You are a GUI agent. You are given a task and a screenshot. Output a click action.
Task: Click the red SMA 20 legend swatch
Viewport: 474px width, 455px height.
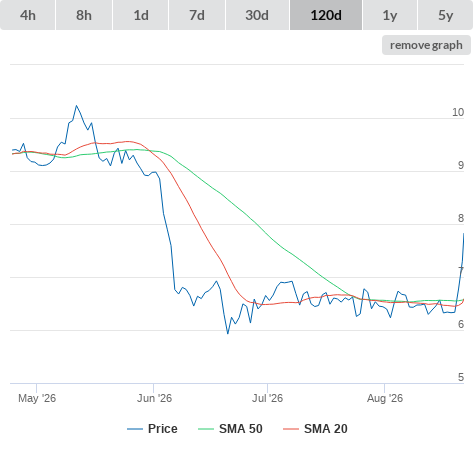pyautogui.click(x=291, y=429)
